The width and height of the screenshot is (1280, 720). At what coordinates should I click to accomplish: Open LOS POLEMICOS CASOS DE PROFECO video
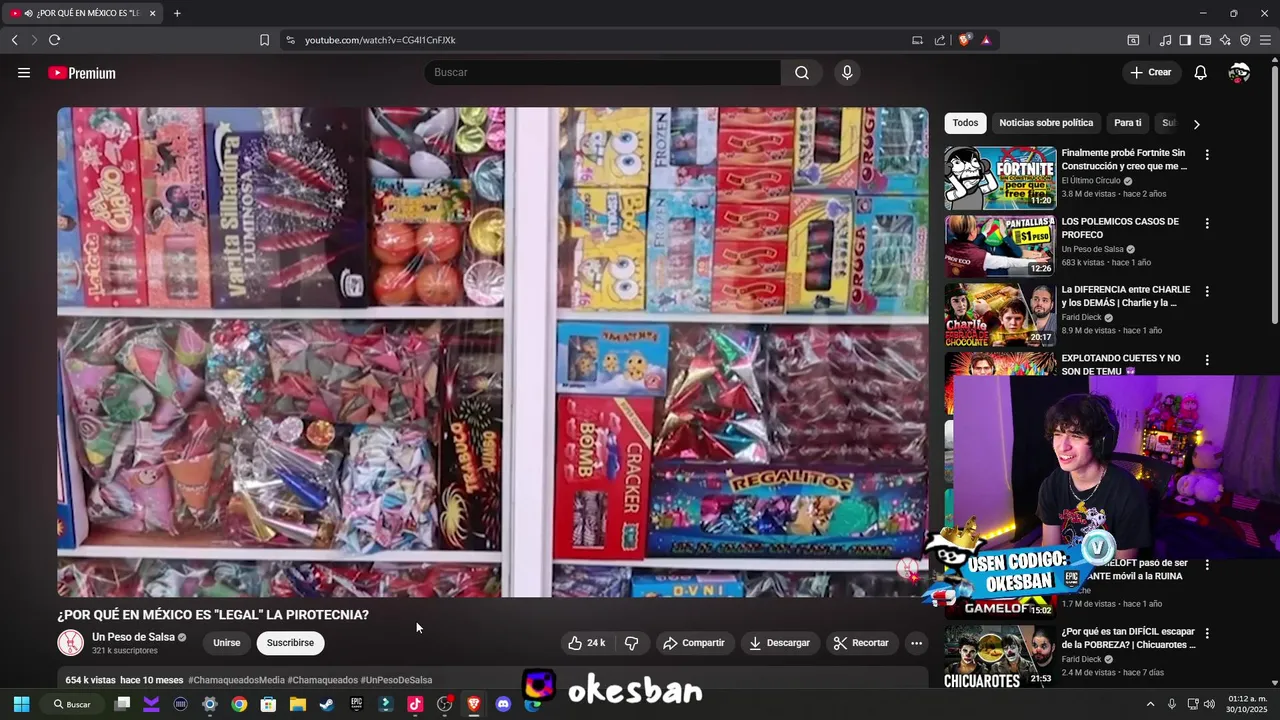1120,228
